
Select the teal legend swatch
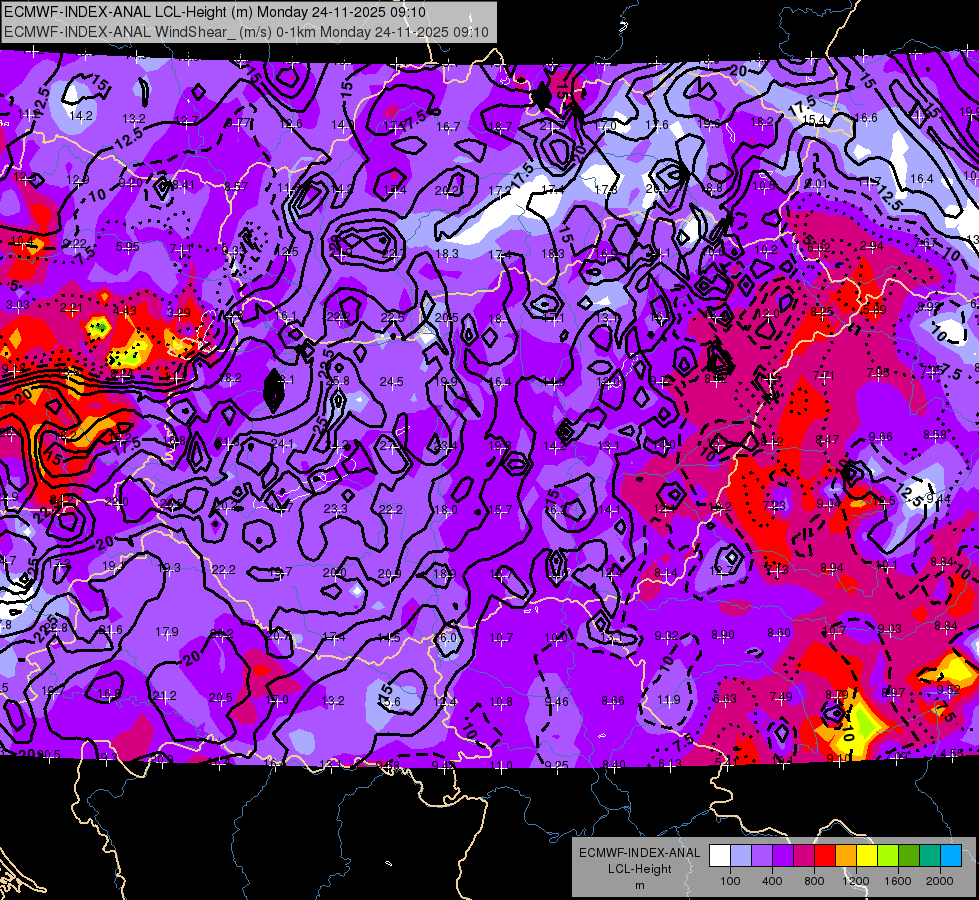(x=930, y=856)
